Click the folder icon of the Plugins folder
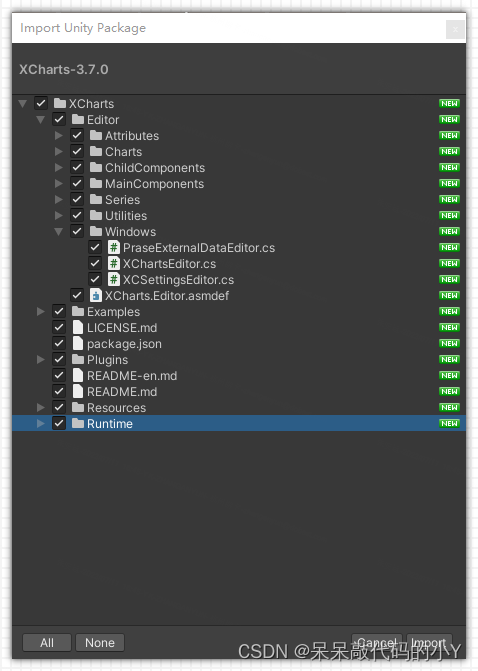Screen dimensions: 478x671 tap(77, 359)
